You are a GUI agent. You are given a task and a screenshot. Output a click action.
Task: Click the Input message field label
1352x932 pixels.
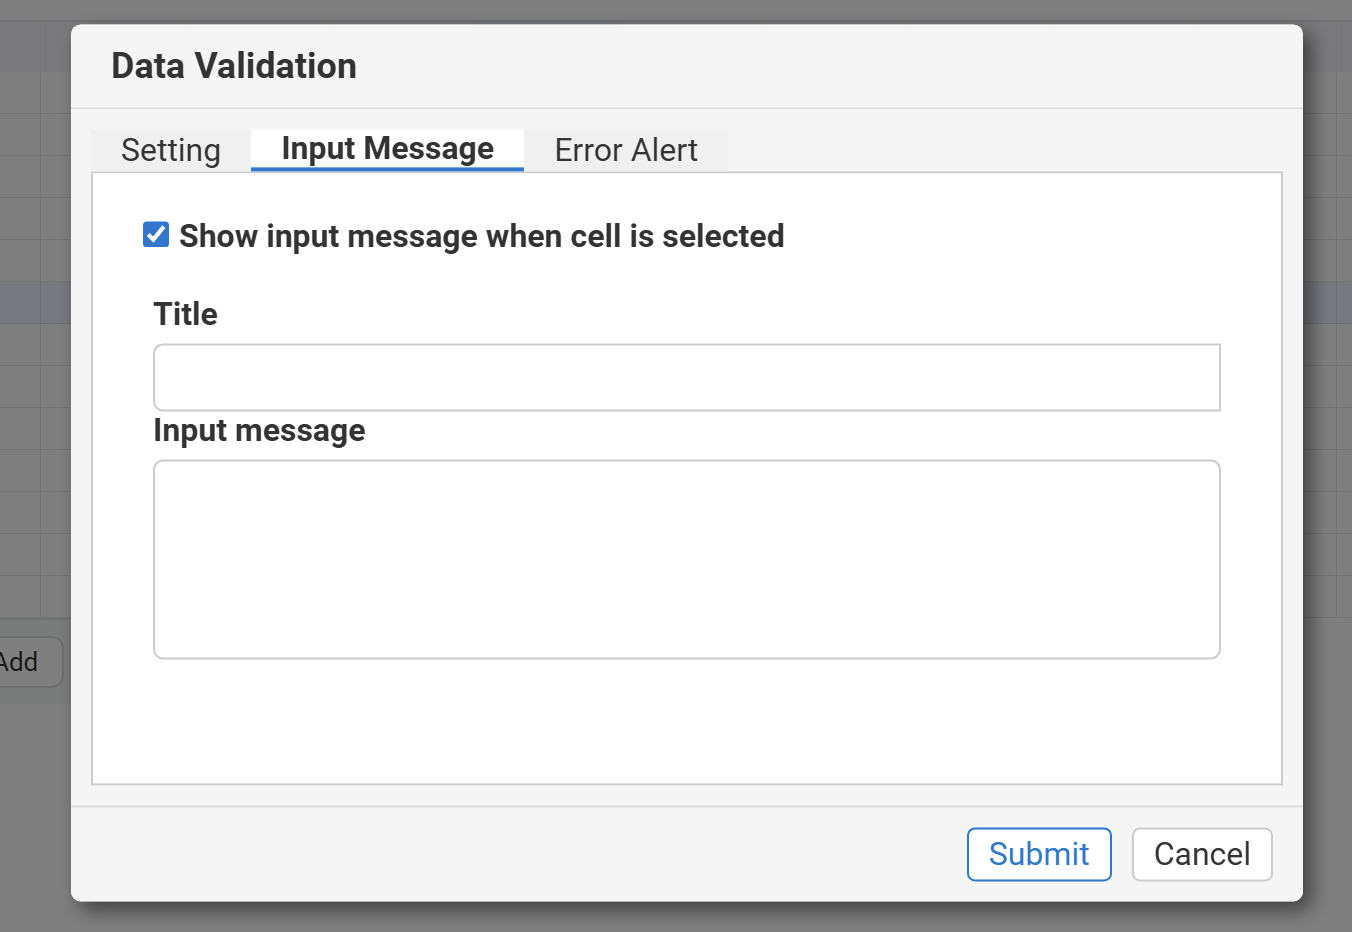[x=259, y=431]
